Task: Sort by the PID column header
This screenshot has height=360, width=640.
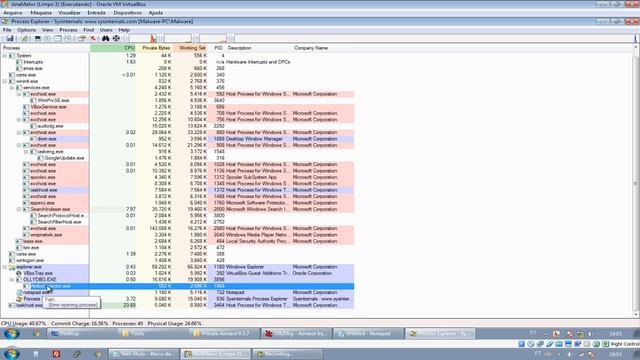Action: click(x=217, y=48)
